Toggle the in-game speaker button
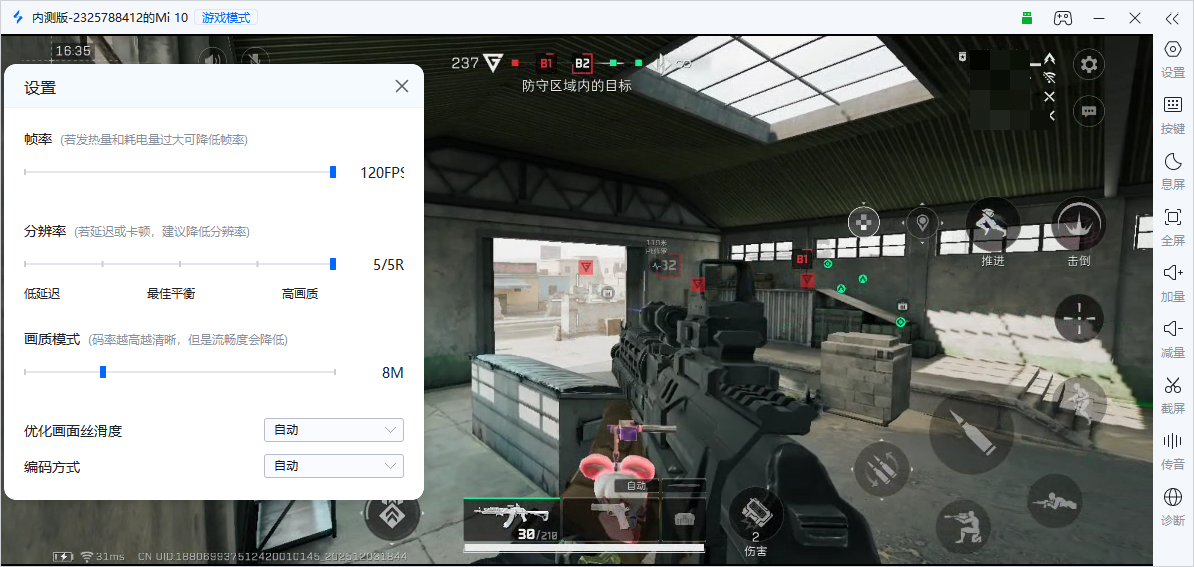The height and width of the screenshot is (567, 1194). click(x=212, y=60)
